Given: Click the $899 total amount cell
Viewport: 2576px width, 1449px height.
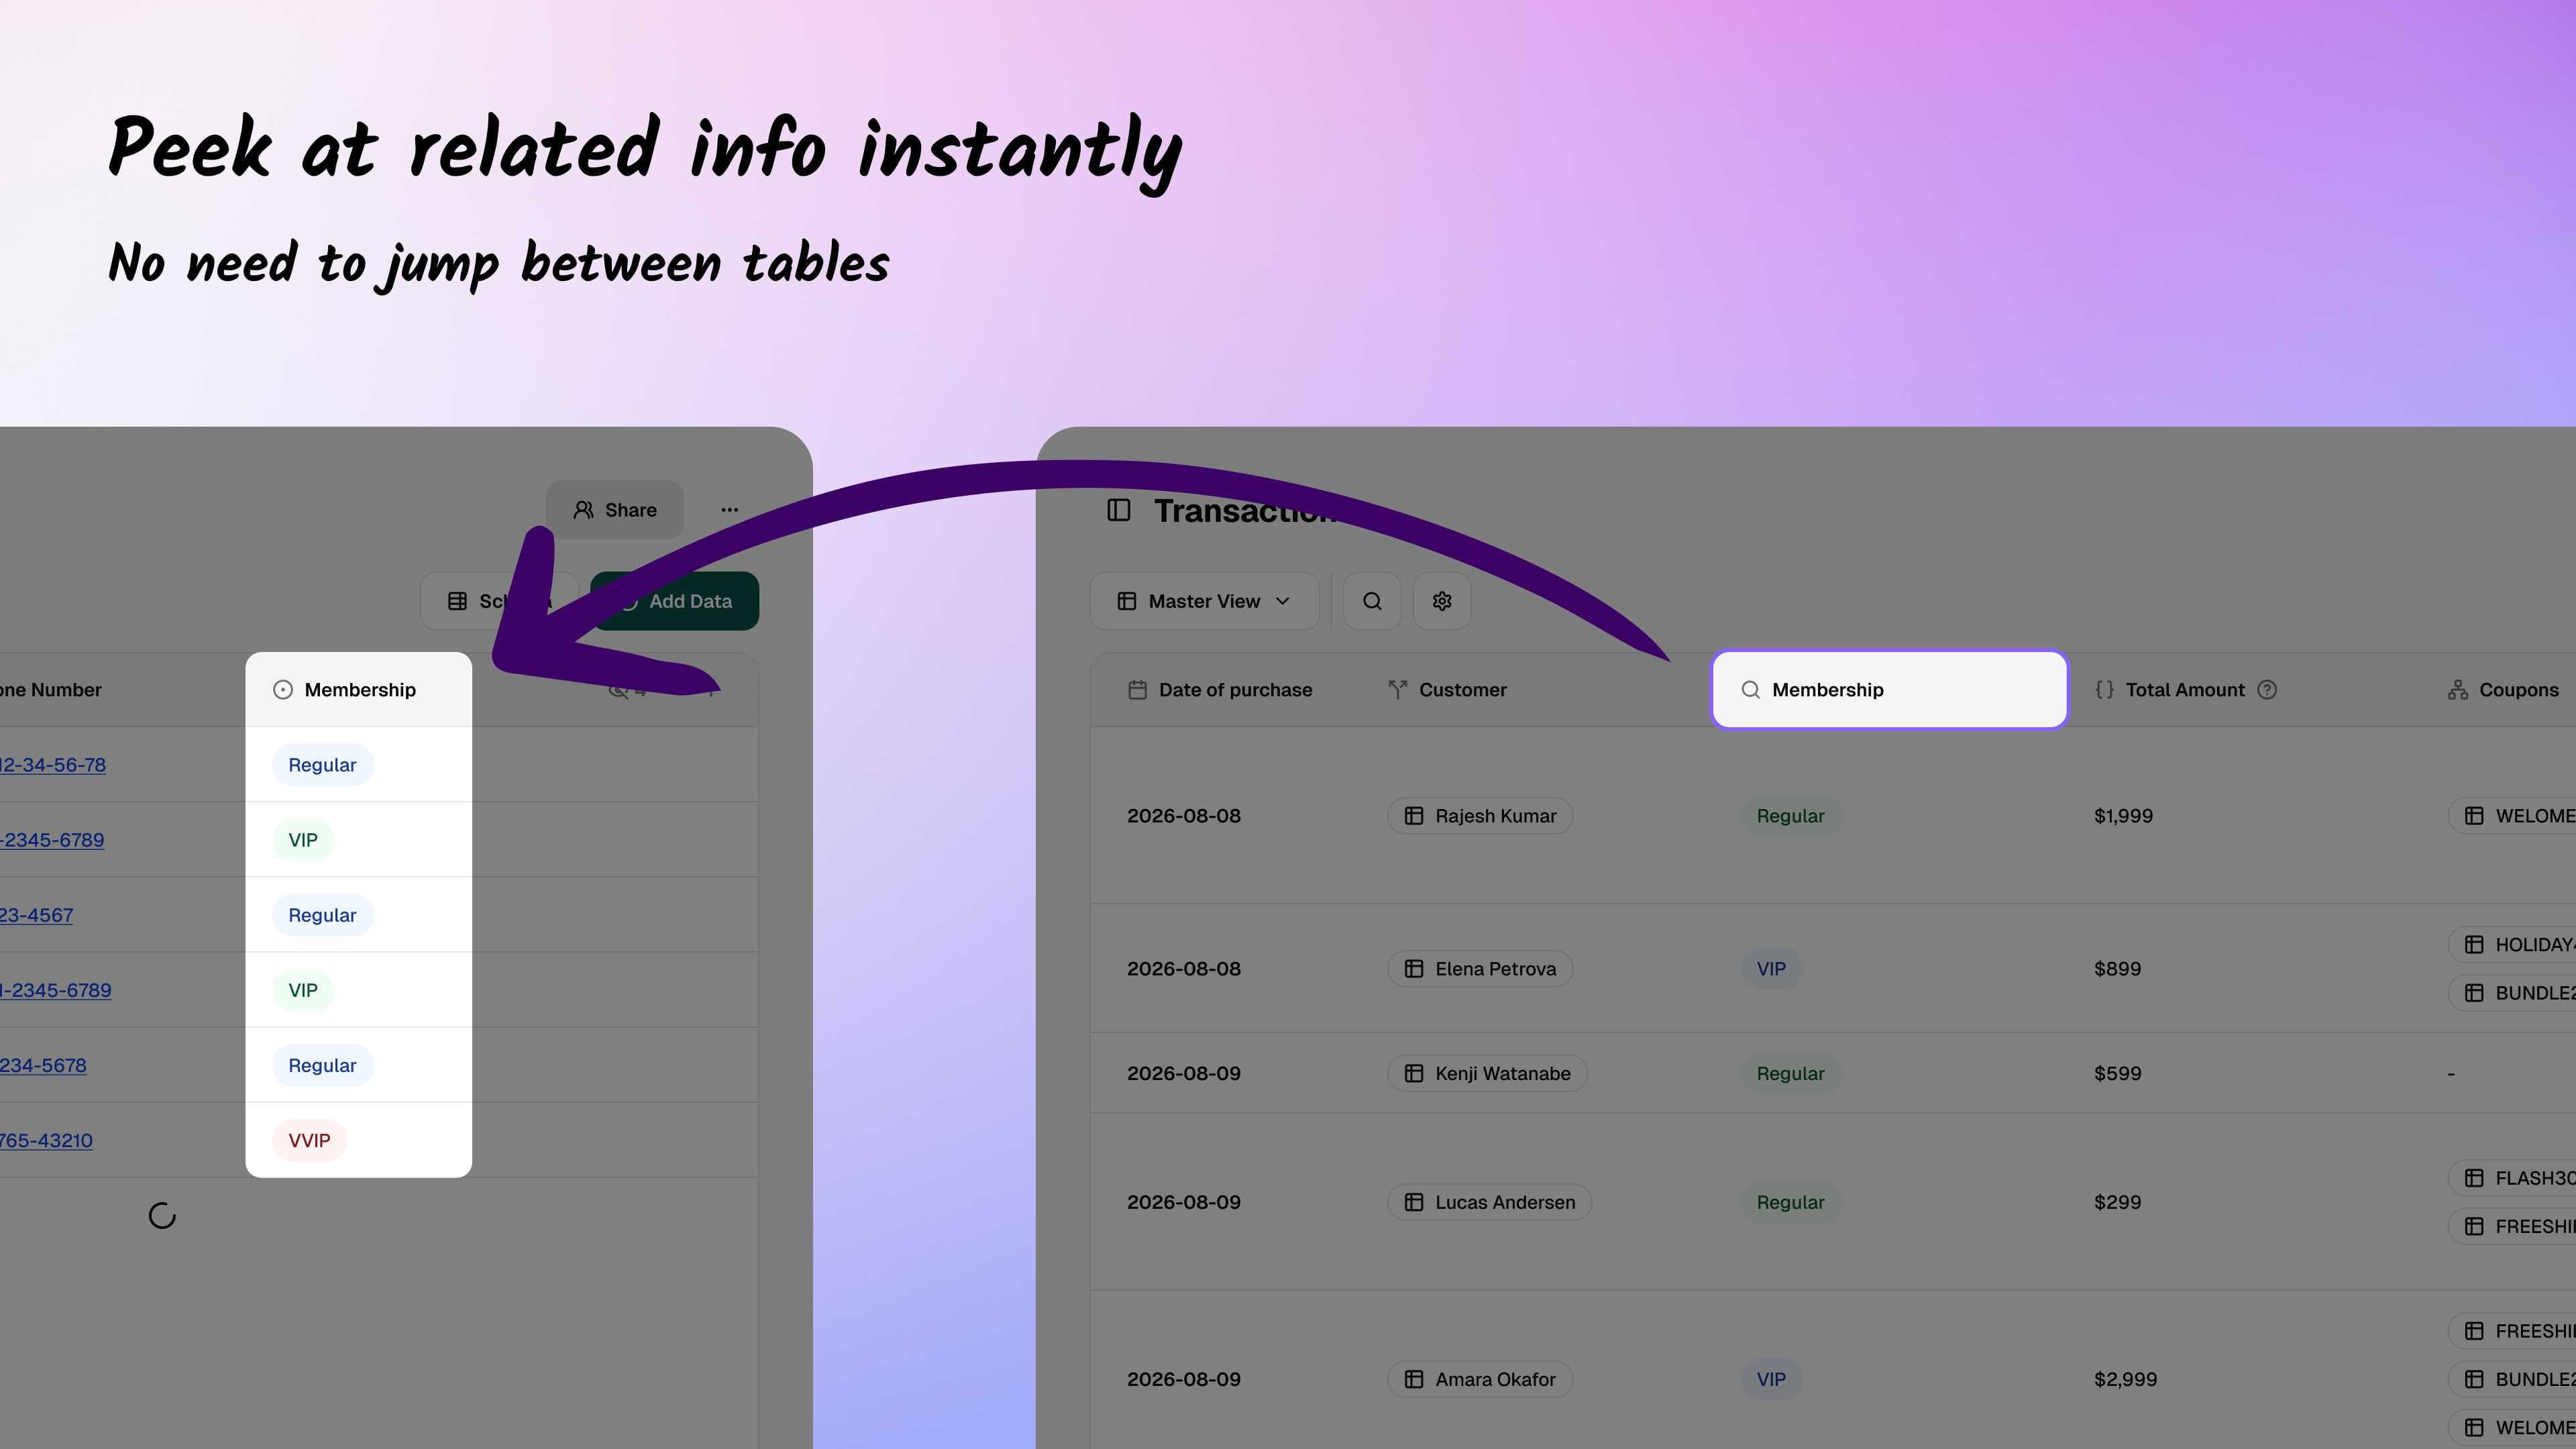Looking at the screenshot, I should pyautogui.click(x=2117, y=969).
